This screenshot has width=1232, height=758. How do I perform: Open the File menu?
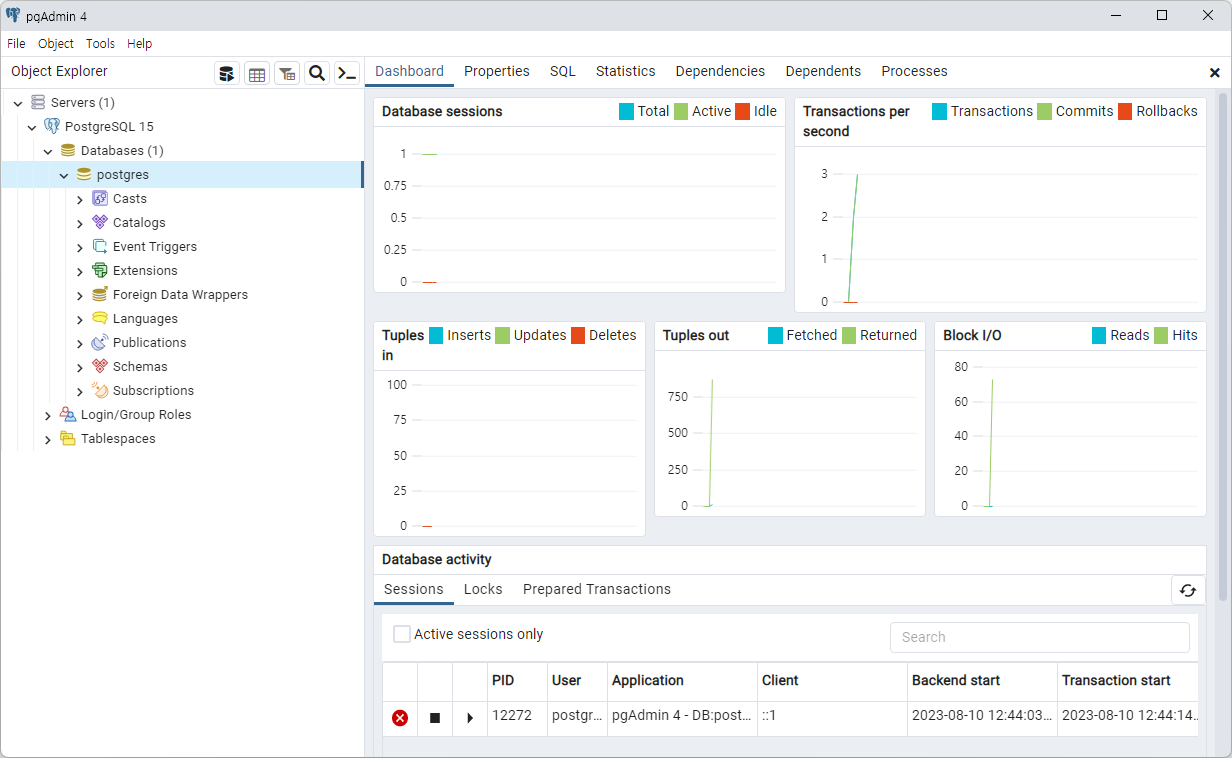pos(16,44)
